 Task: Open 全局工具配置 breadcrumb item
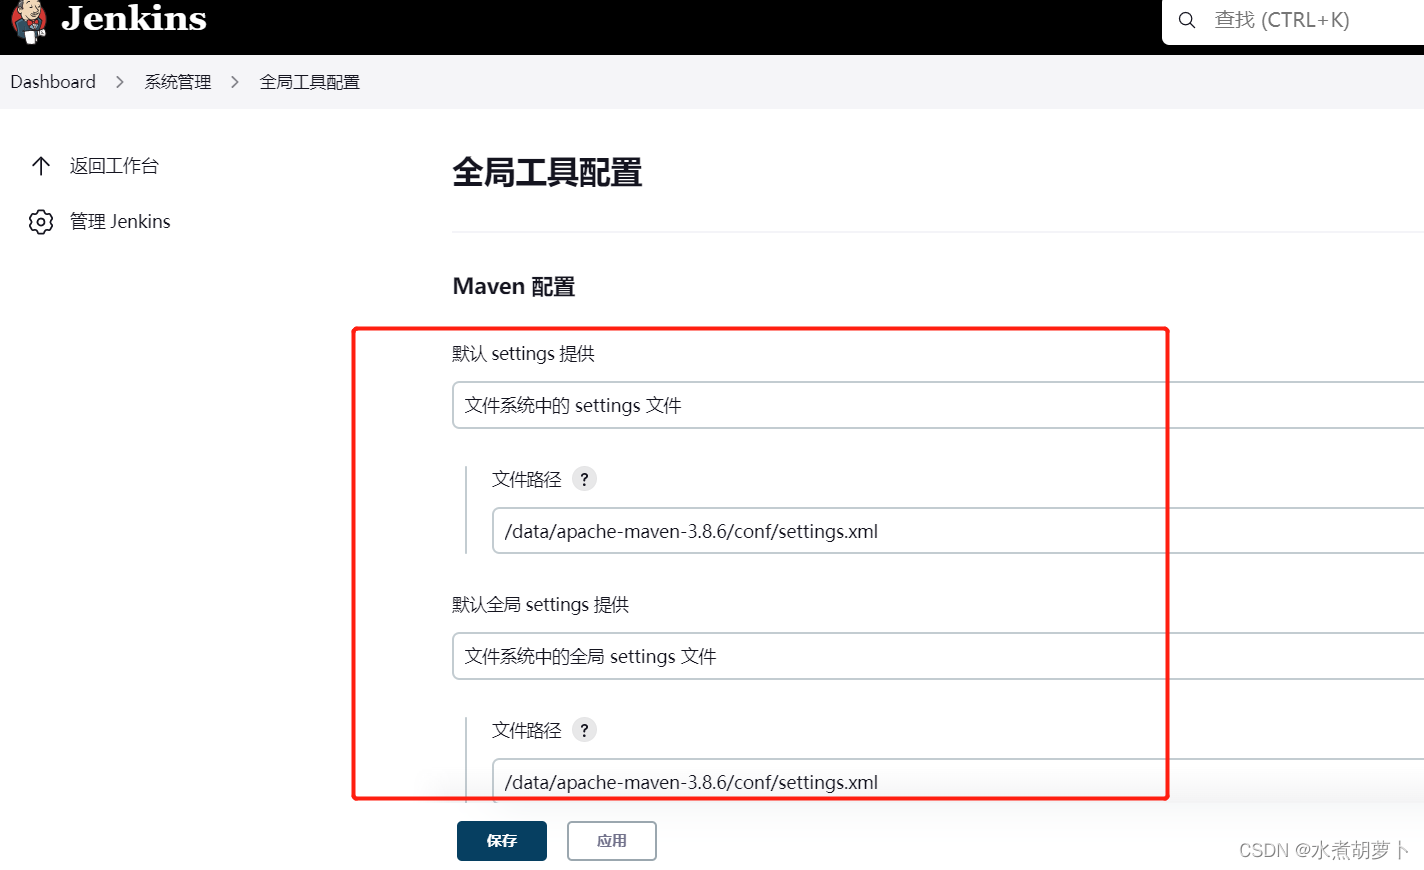tap(309, 81)
